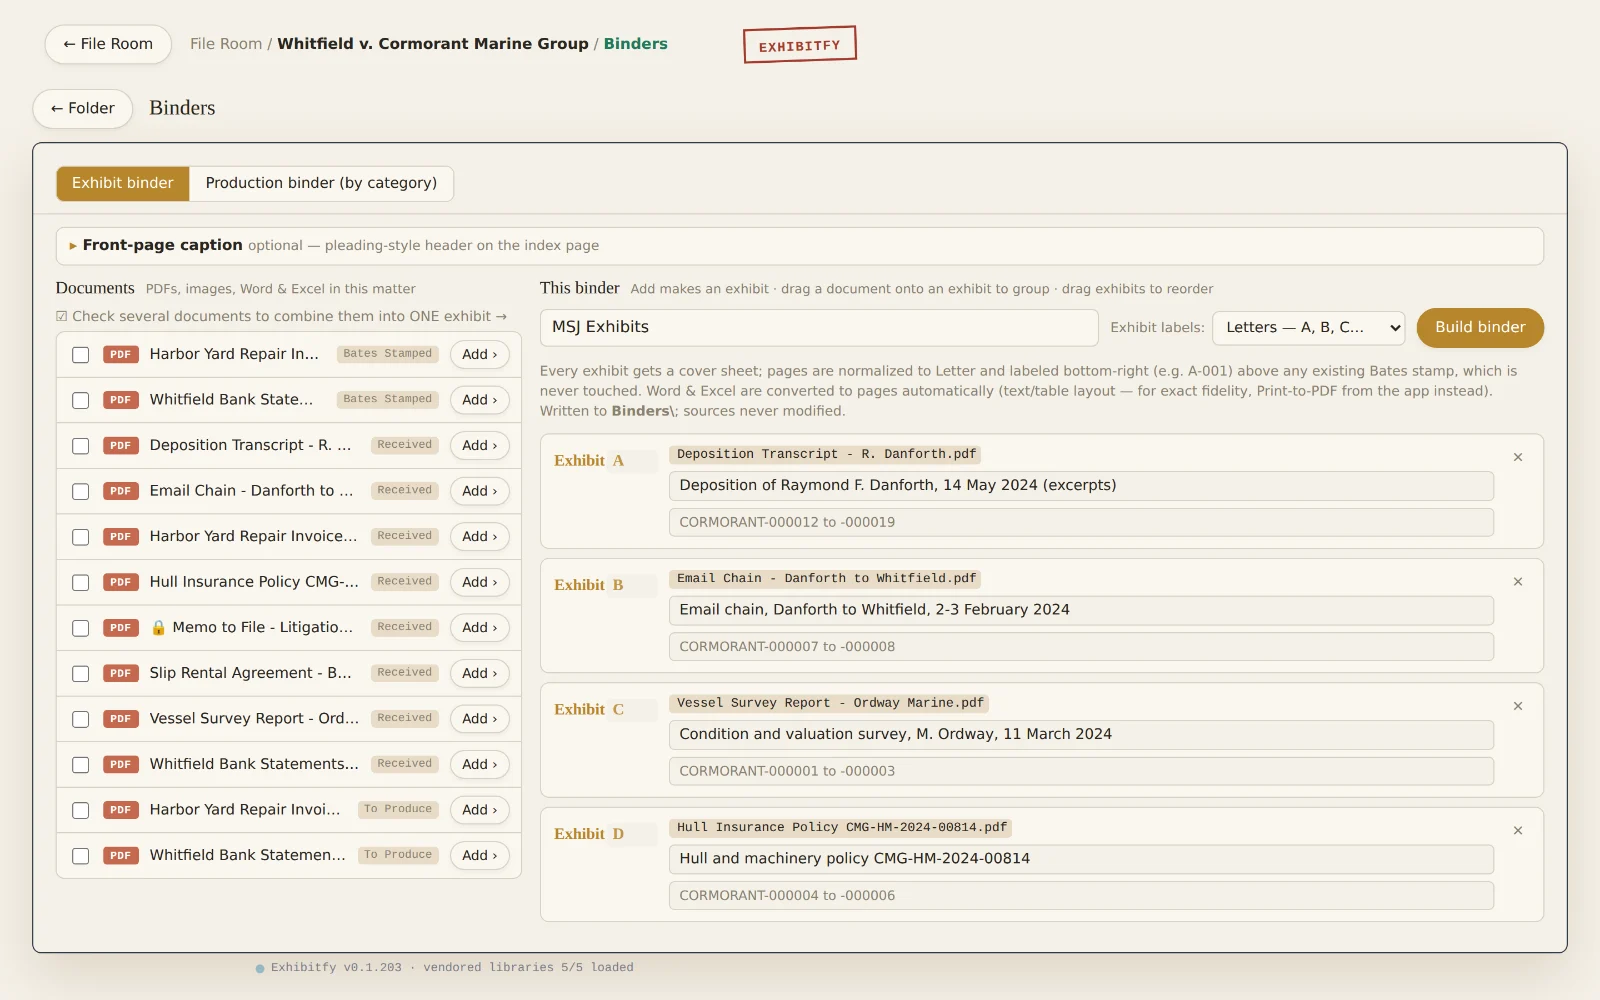Screen dimensions: 1600x1000
Task: Click PDF icon of Vessel Survey Report row
Action: tap(120, 719)
